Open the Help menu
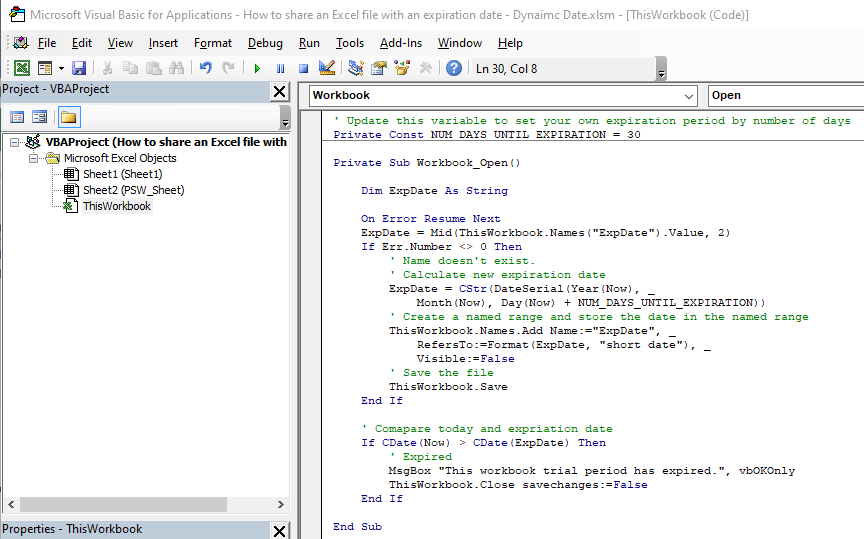Screen dimensions: 864x539 point(510,43)
